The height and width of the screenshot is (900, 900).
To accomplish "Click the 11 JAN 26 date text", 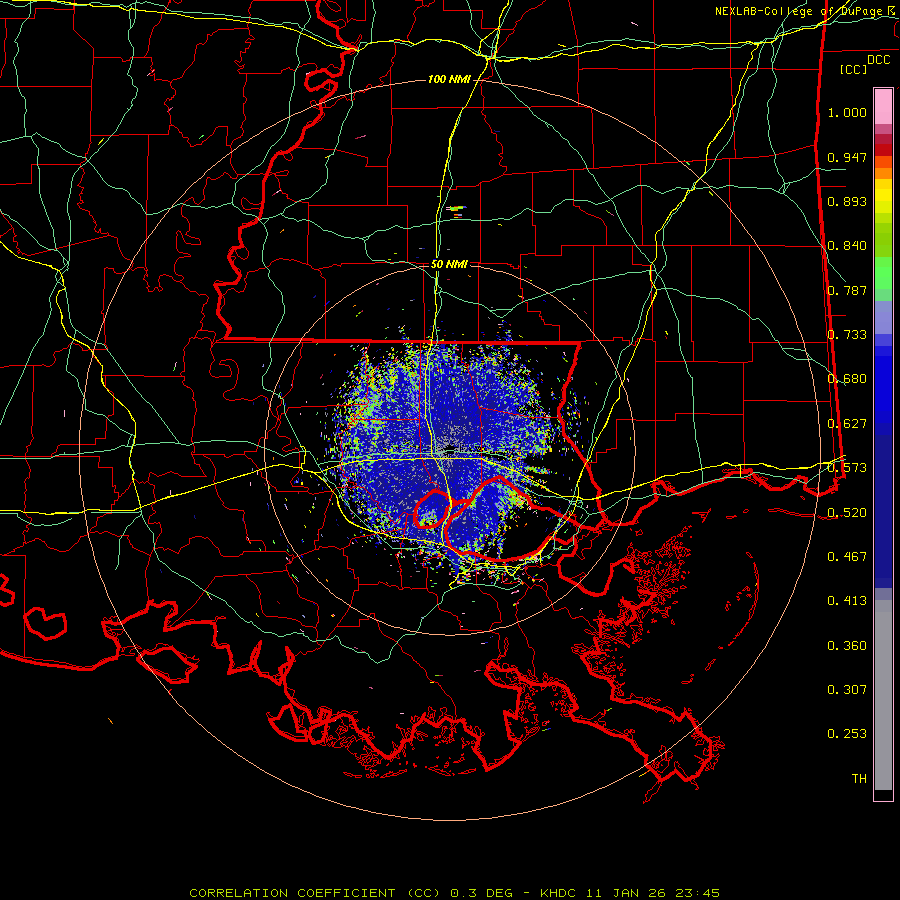I will 627,893.
